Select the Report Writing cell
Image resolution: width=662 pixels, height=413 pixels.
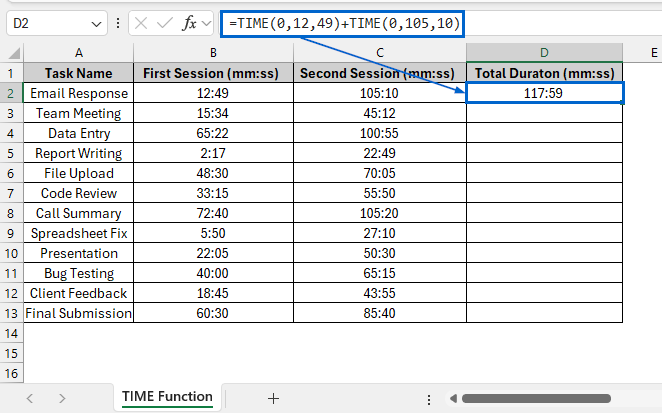pos(79,153)
